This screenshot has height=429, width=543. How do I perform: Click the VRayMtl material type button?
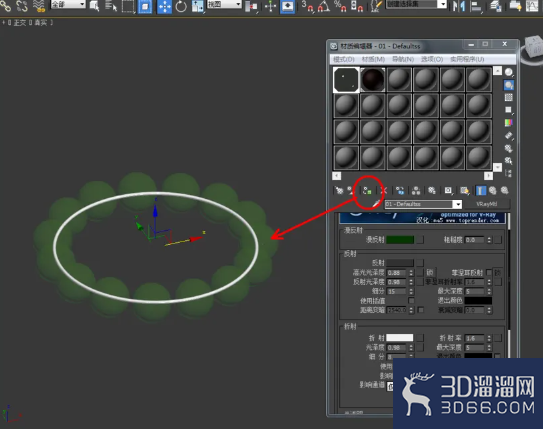pyautogui.click(x=487, y=204)
